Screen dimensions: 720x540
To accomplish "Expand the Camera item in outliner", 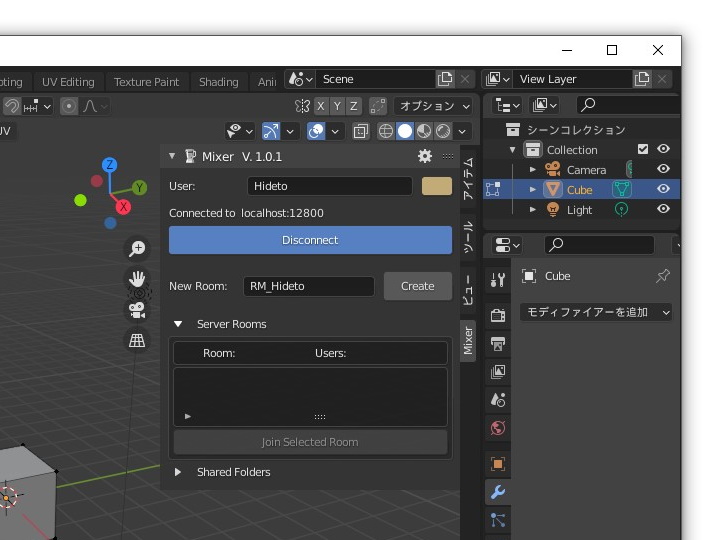I will [533, 169].
